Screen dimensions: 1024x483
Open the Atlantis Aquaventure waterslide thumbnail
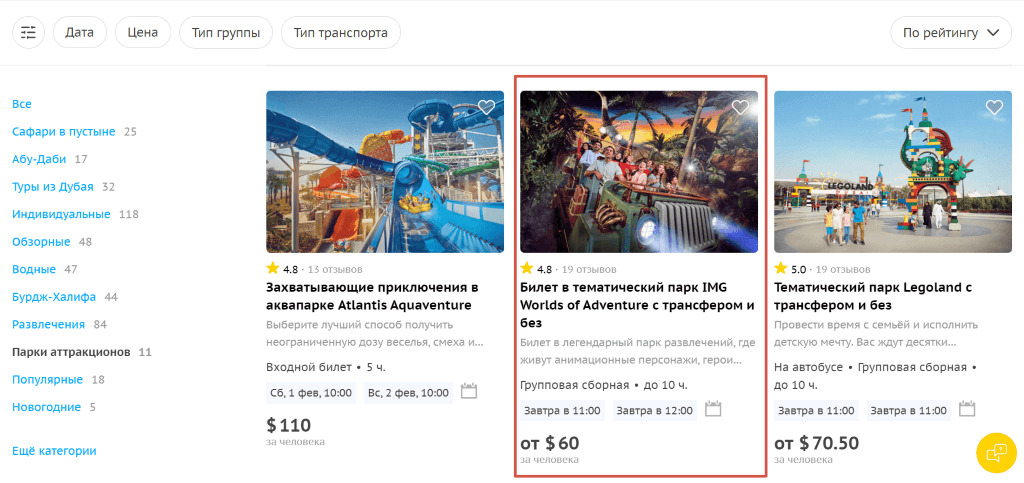(x=385, y=172)
